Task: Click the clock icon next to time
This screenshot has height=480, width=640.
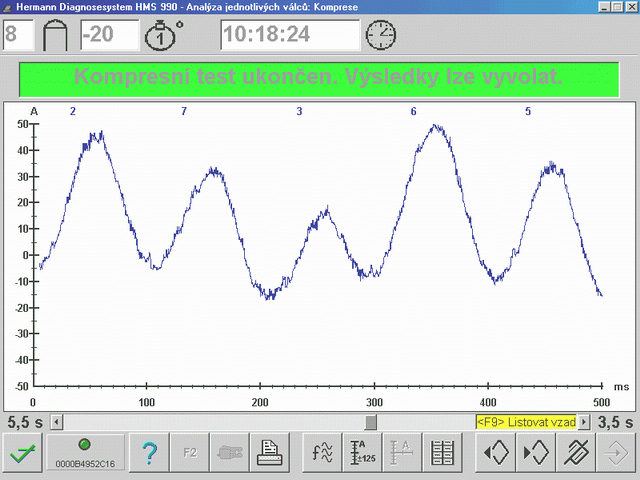Action: [x=380, y=35]
